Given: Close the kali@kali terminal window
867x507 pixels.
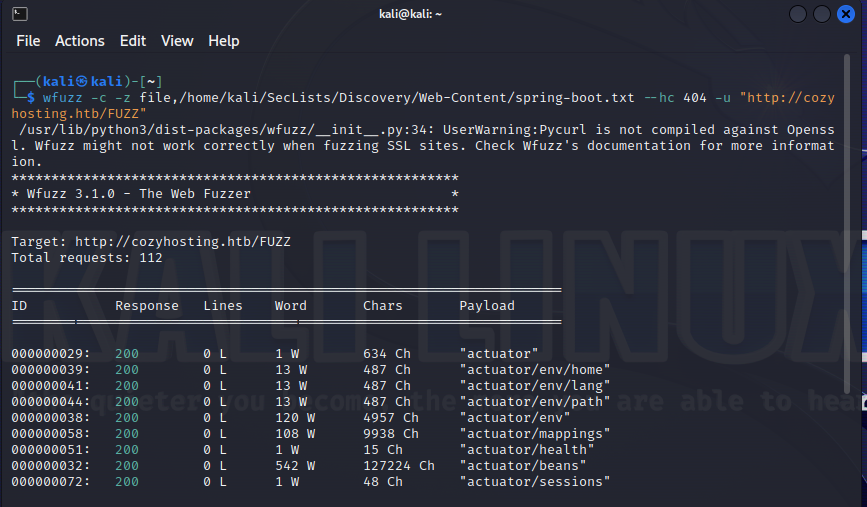Looking at the screenshot, I should [847, 14].
